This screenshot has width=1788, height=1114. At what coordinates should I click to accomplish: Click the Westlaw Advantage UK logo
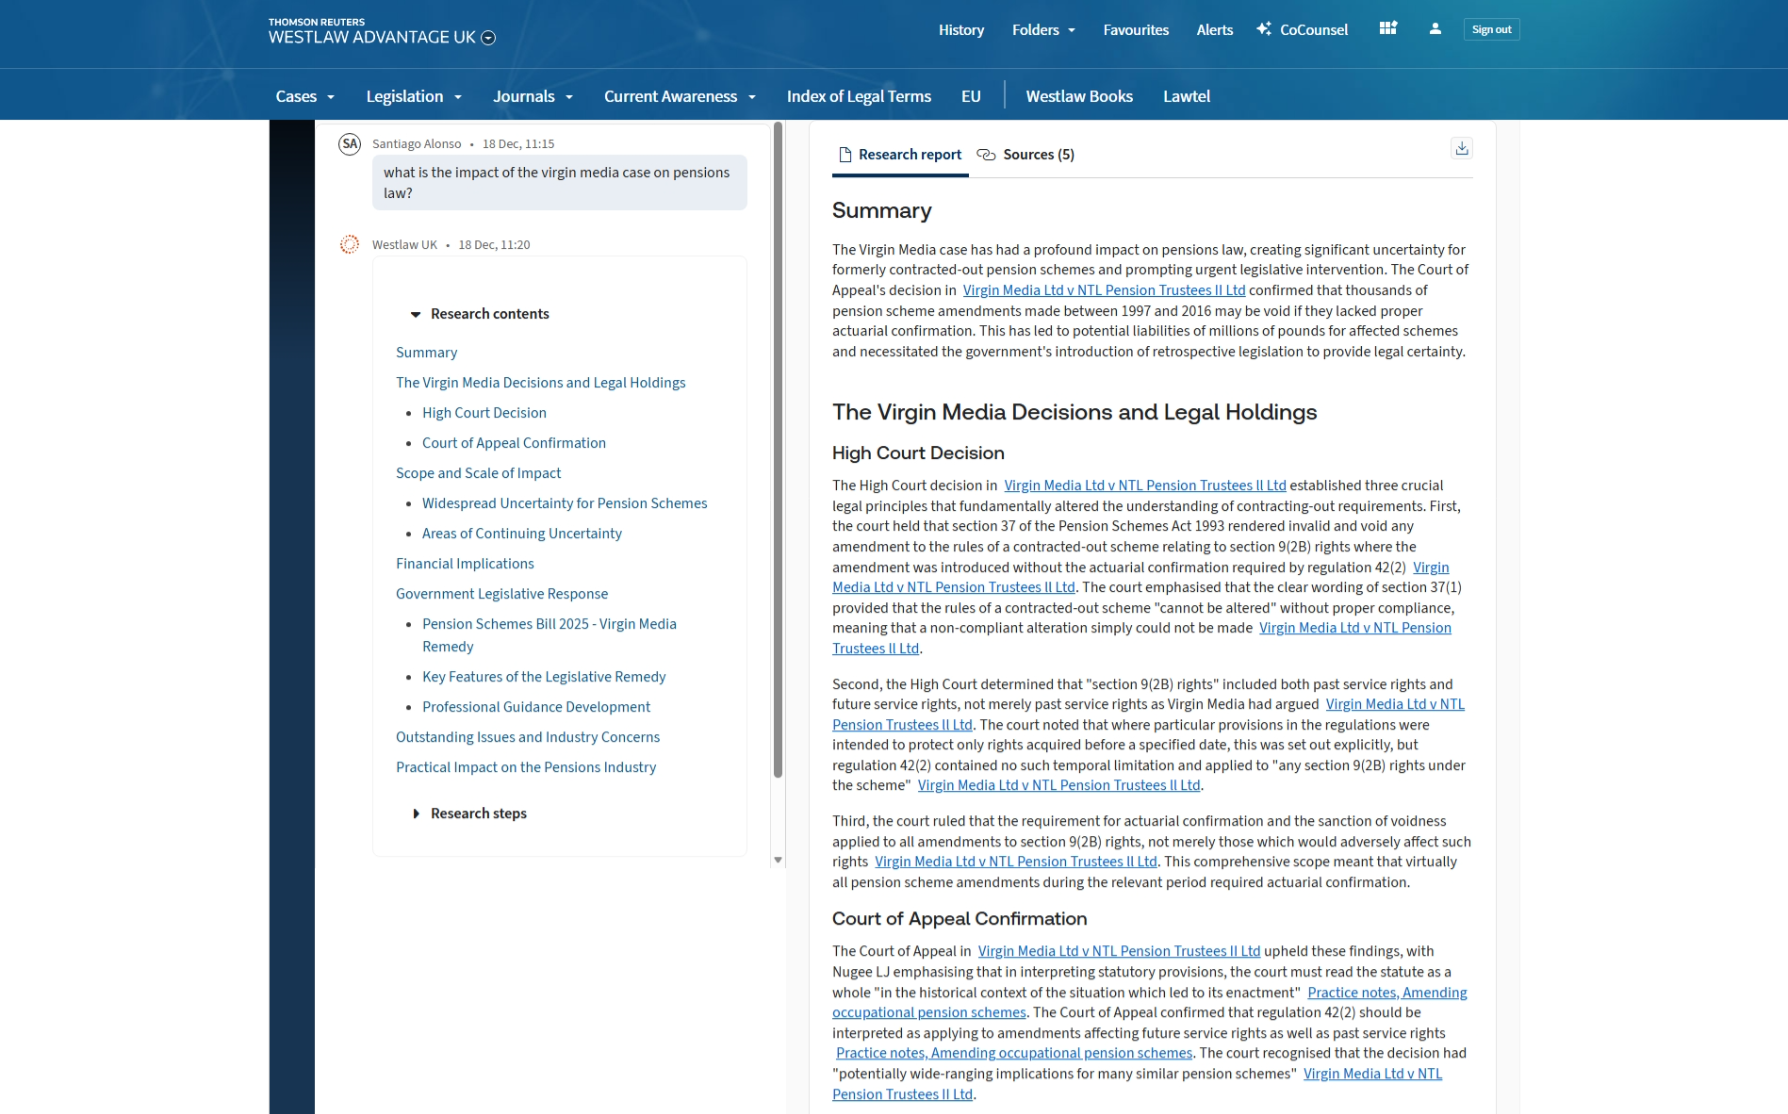point(372,31)
